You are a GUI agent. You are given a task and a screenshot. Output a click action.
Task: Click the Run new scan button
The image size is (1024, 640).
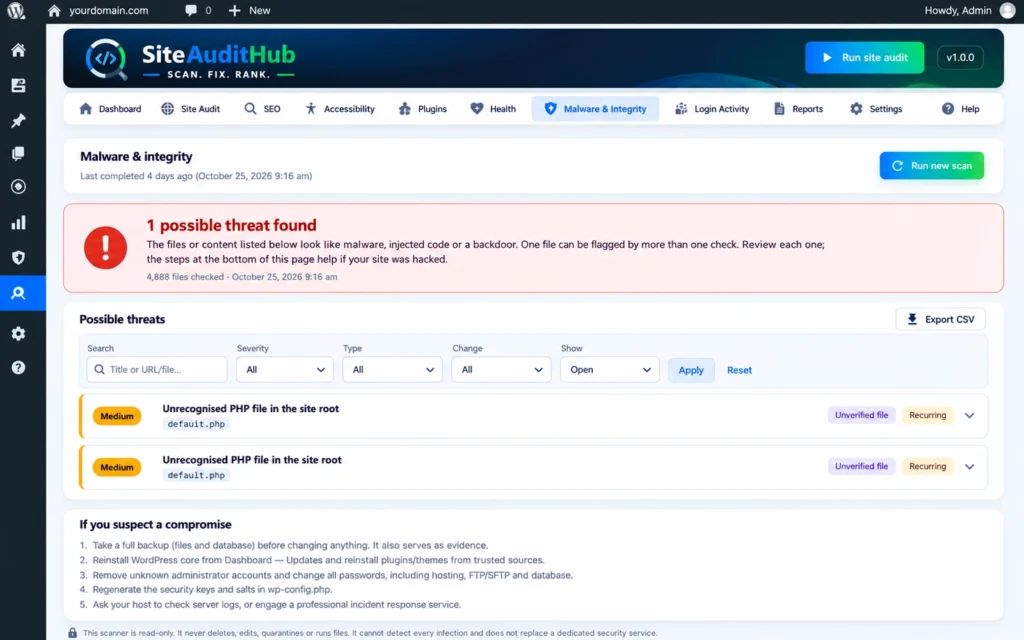point(931,165)
